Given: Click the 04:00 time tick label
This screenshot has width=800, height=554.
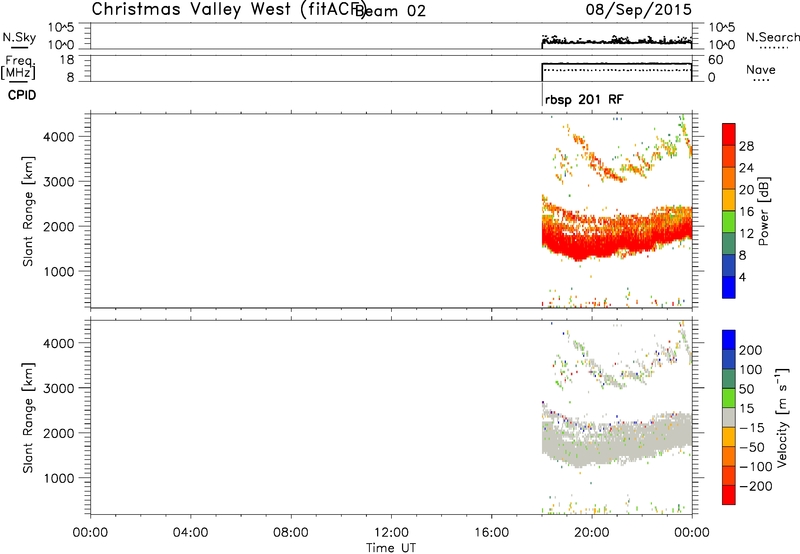Looking at the screenshot, I should 190,533.
